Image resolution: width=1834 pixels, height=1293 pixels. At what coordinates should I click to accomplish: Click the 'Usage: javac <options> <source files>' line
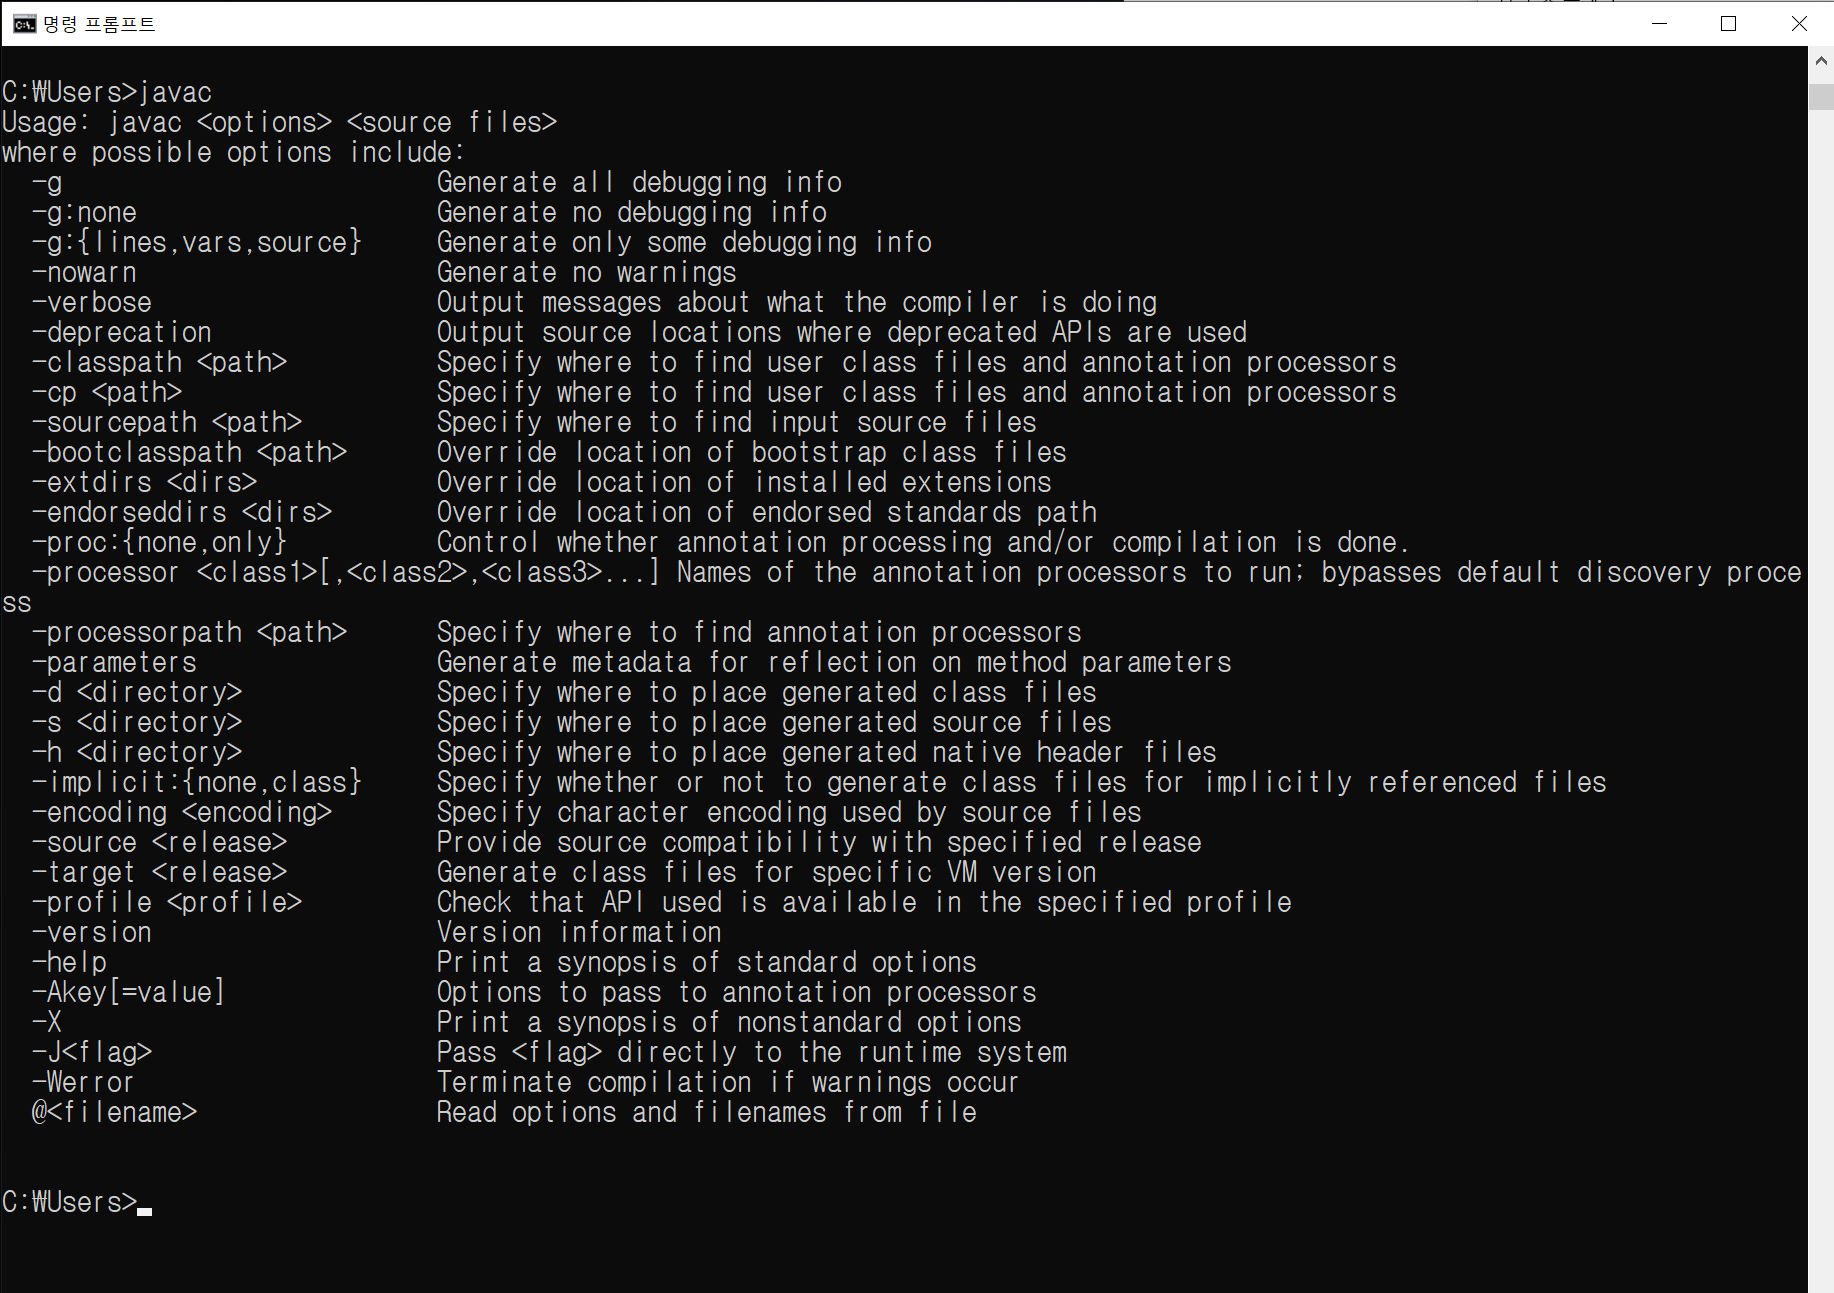pyautogui.click(x=279, y=123)
